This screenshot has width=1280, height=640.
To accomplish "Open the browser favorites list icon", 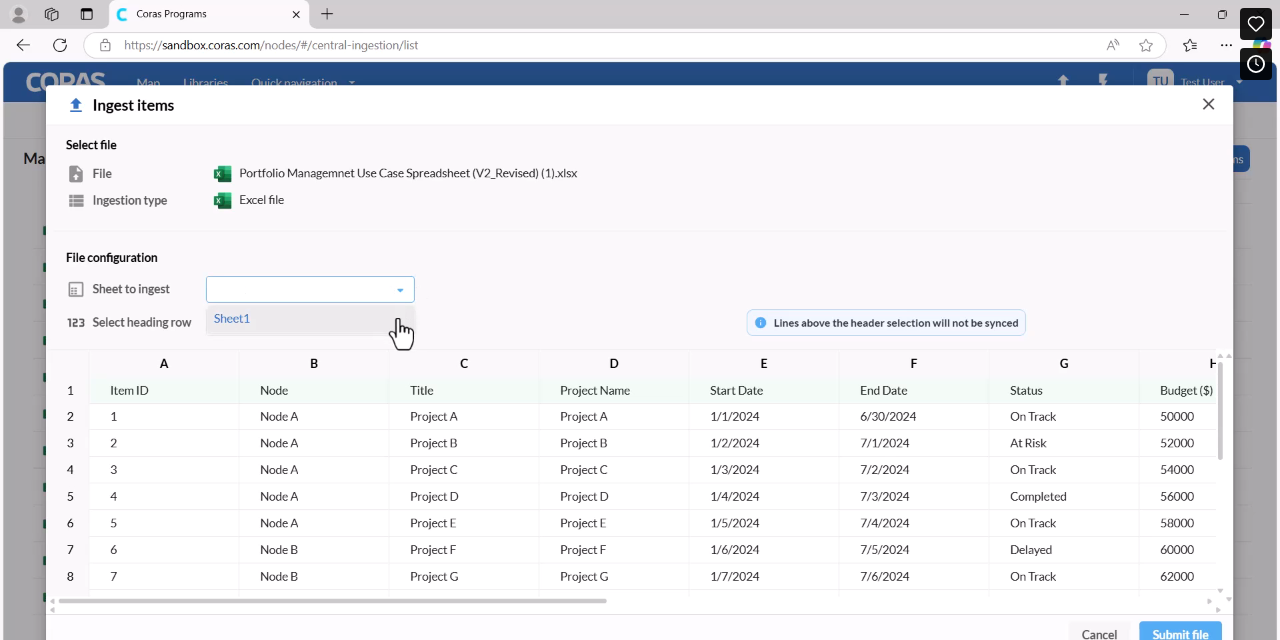I will pos(1190,45).
